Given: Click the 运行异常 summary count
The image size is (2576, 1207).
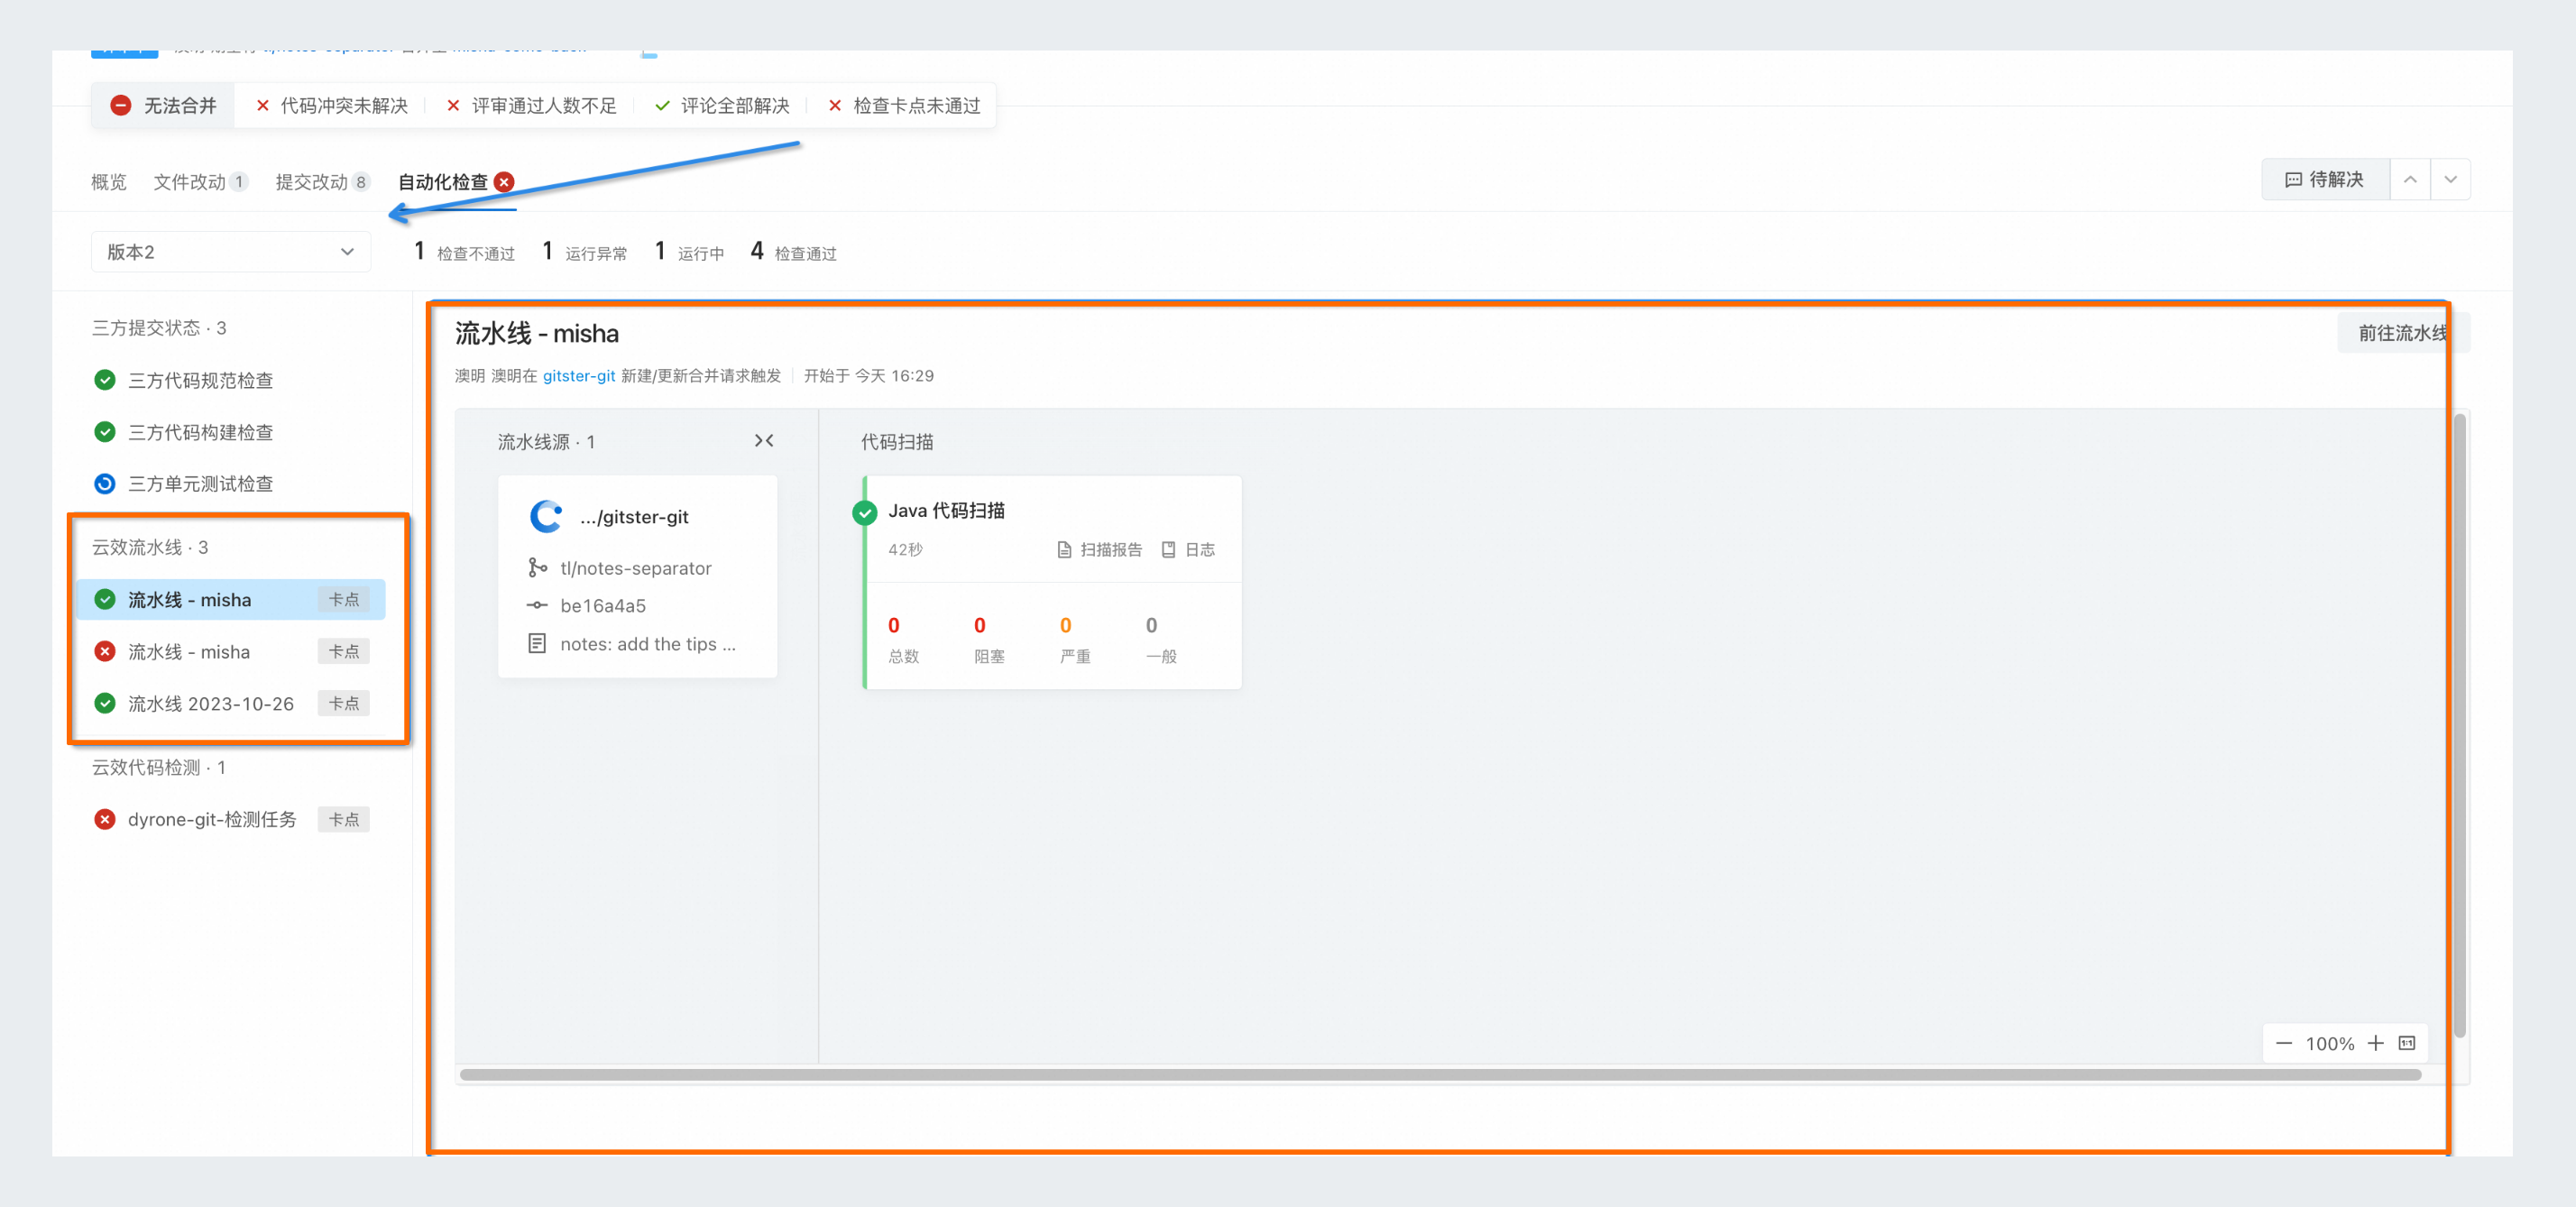Looking at the screenshot, I should (x=585, y=252).
